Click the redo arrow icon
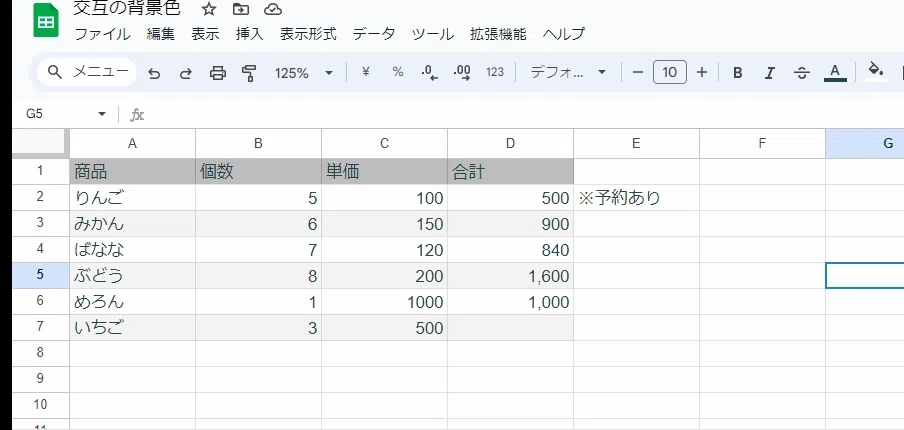This screenshot has height=430, width=904. (186, 73)
